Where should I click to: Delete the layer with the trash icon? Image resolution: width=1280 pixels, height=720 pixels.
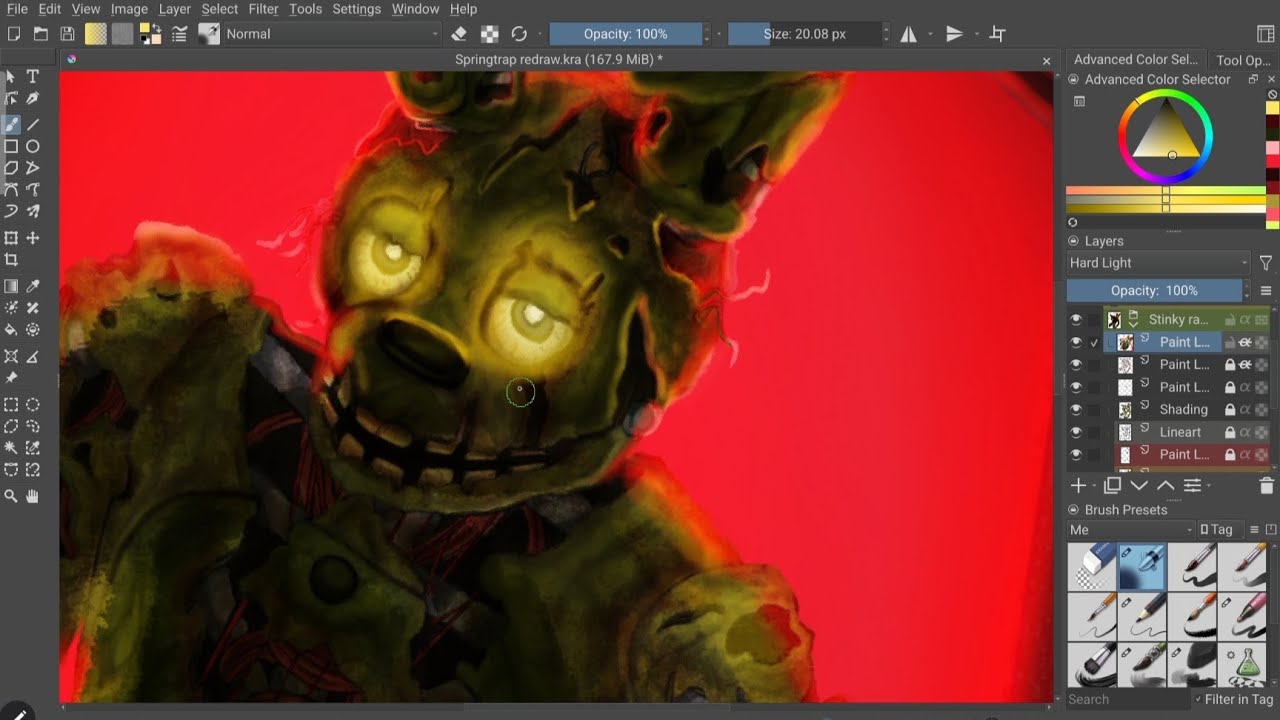1267,485
